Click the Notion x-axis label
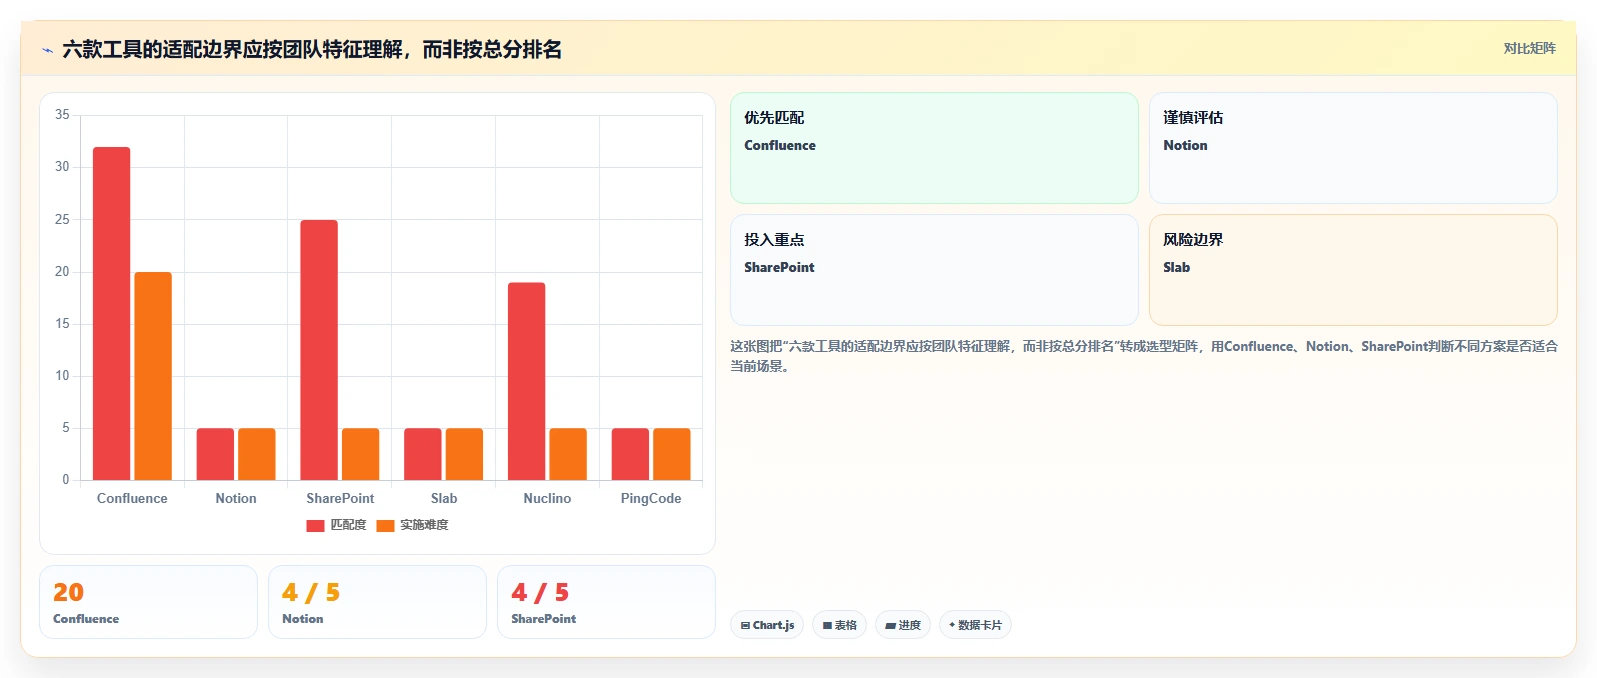This screenshot has width=1597, height=678. (x=236, y=498)
